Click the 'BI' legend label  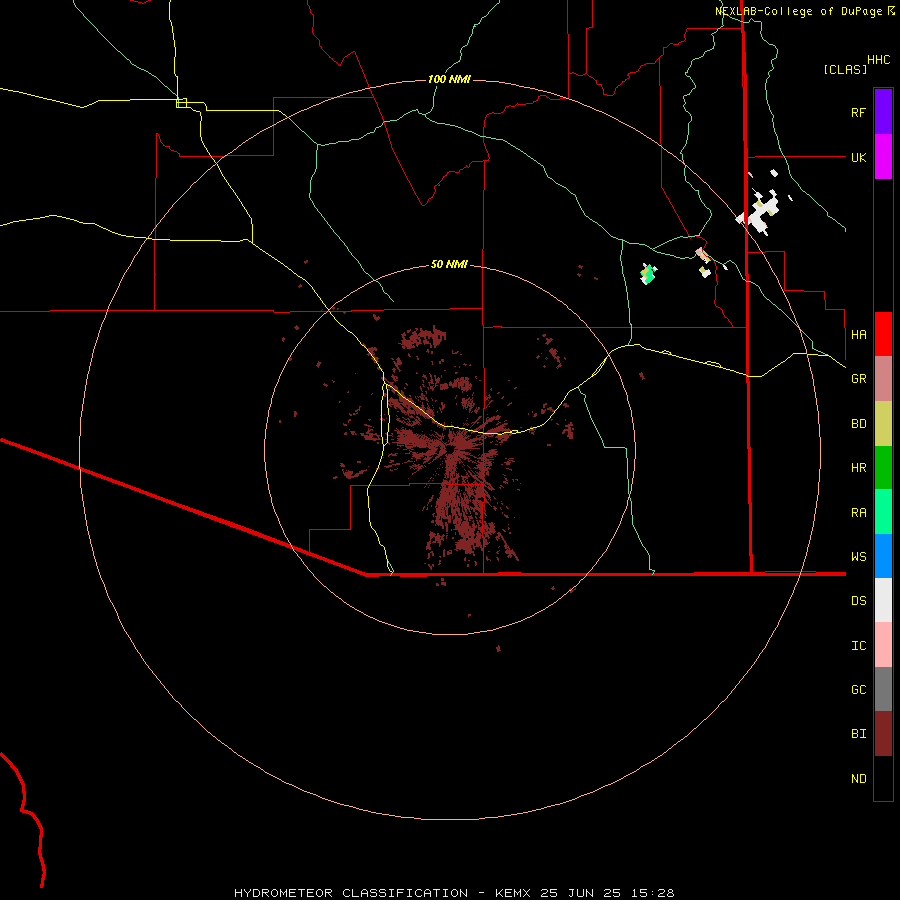[858, 734]
